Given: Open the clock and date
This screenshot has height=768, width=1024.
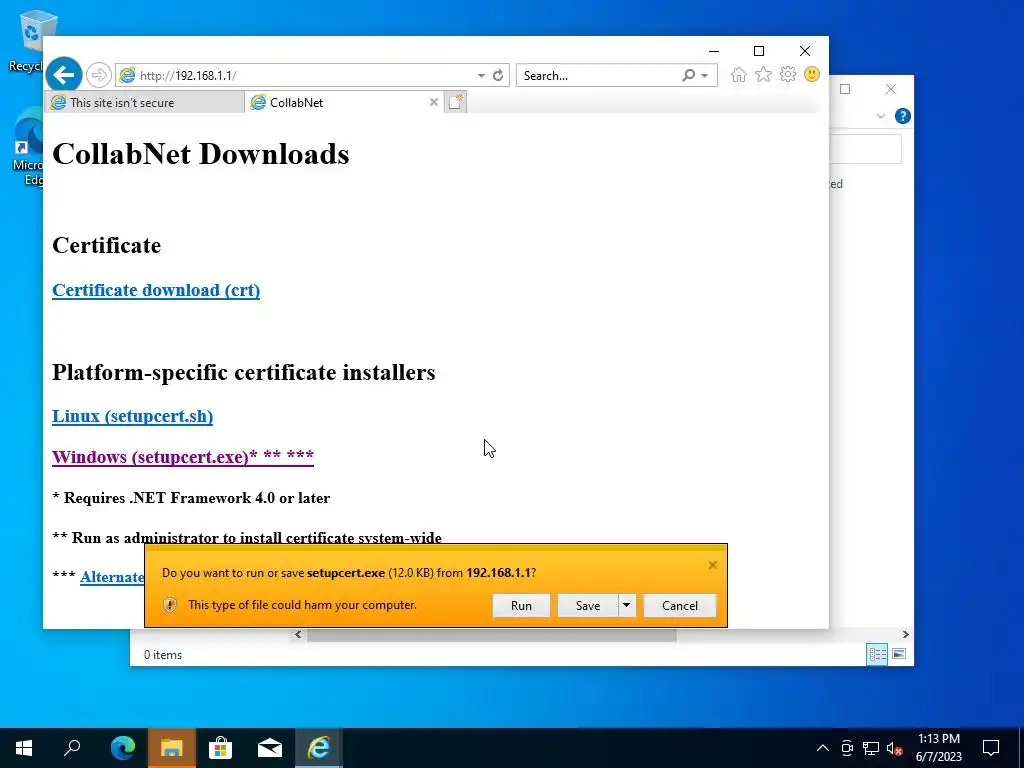Looking at the screenshot, I should pos(938,748).
